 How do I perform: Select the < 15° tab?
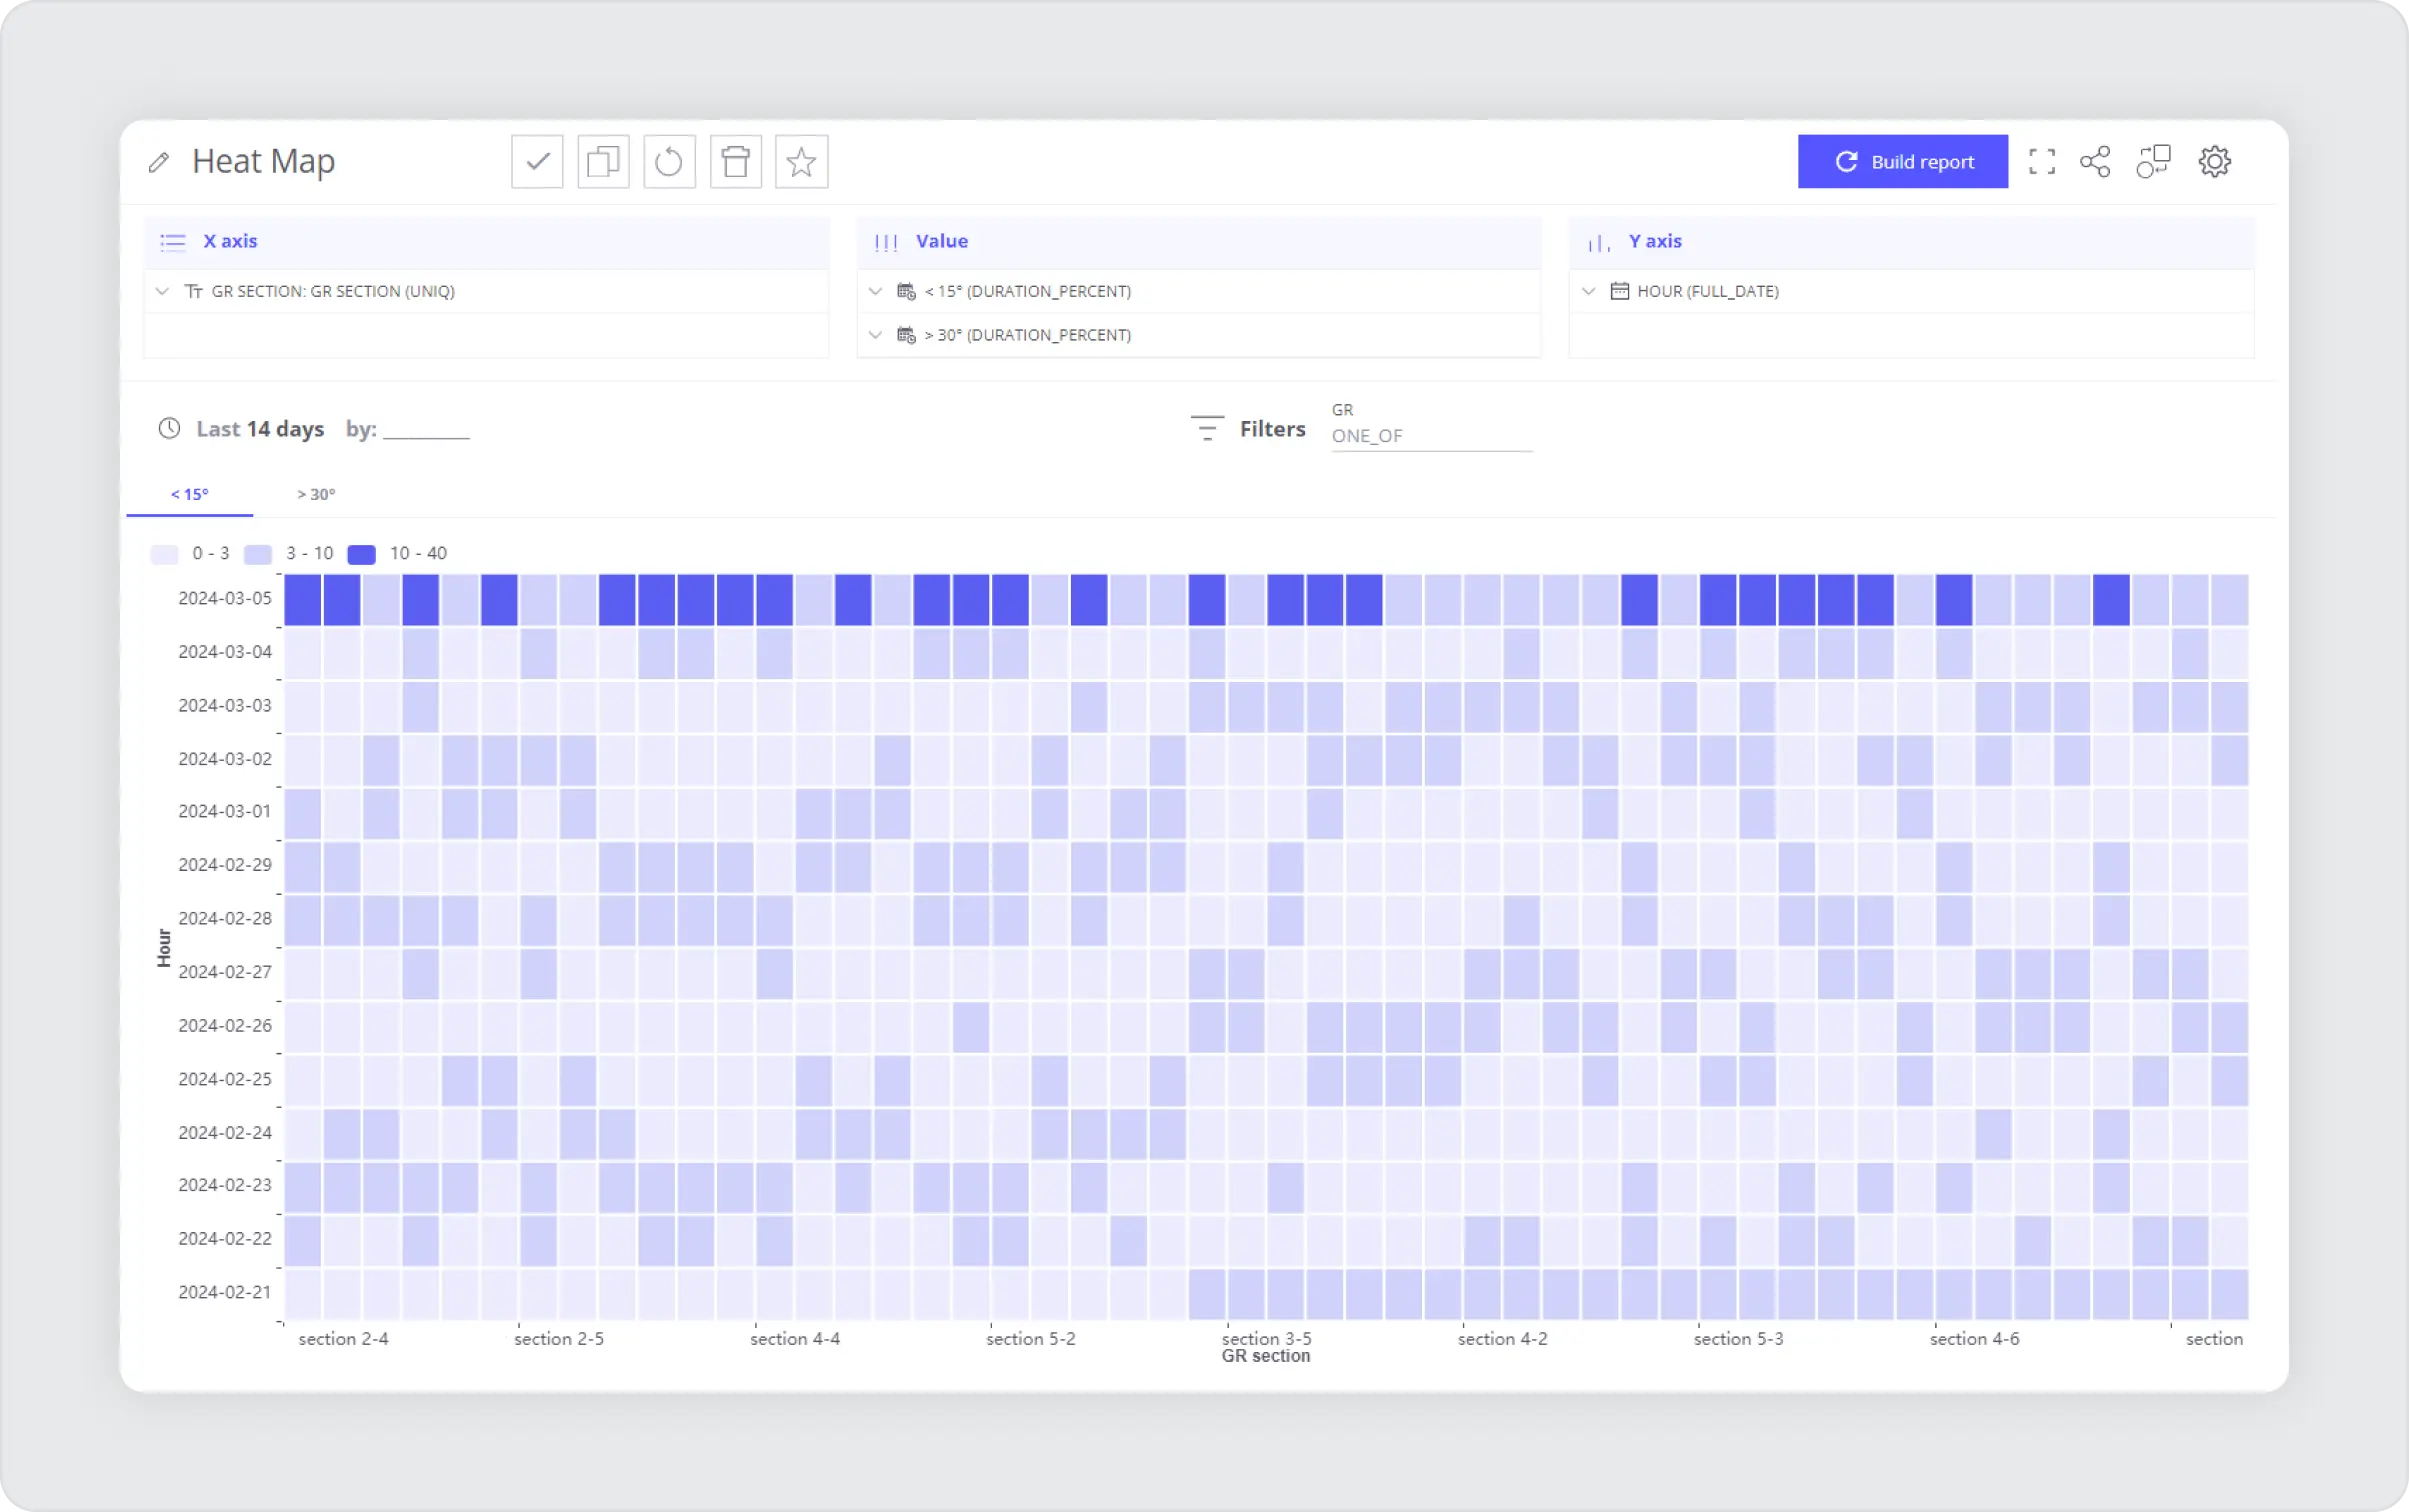pos(190,493)
